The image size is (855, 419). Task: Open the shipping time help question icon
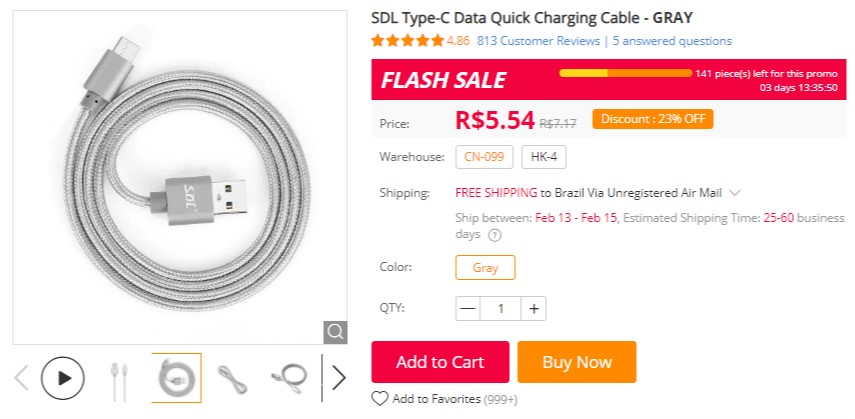tap(494, 234)
